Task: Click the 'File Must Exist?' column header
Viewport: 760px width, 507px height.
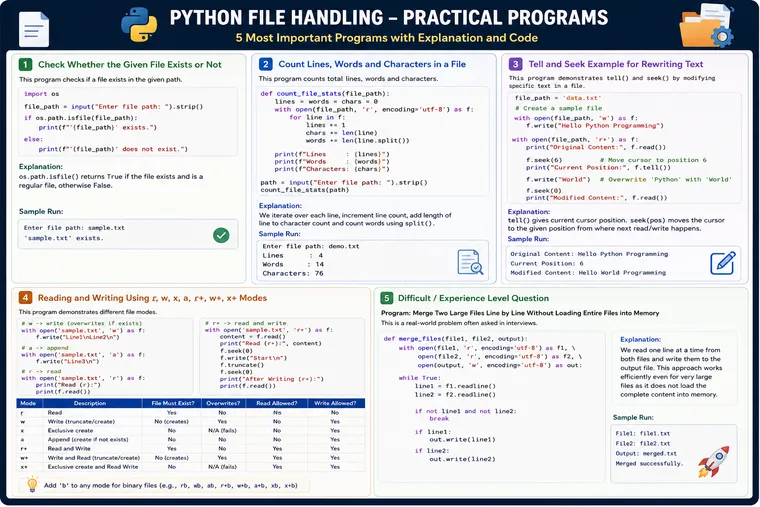Action: (x=173, y=403)
